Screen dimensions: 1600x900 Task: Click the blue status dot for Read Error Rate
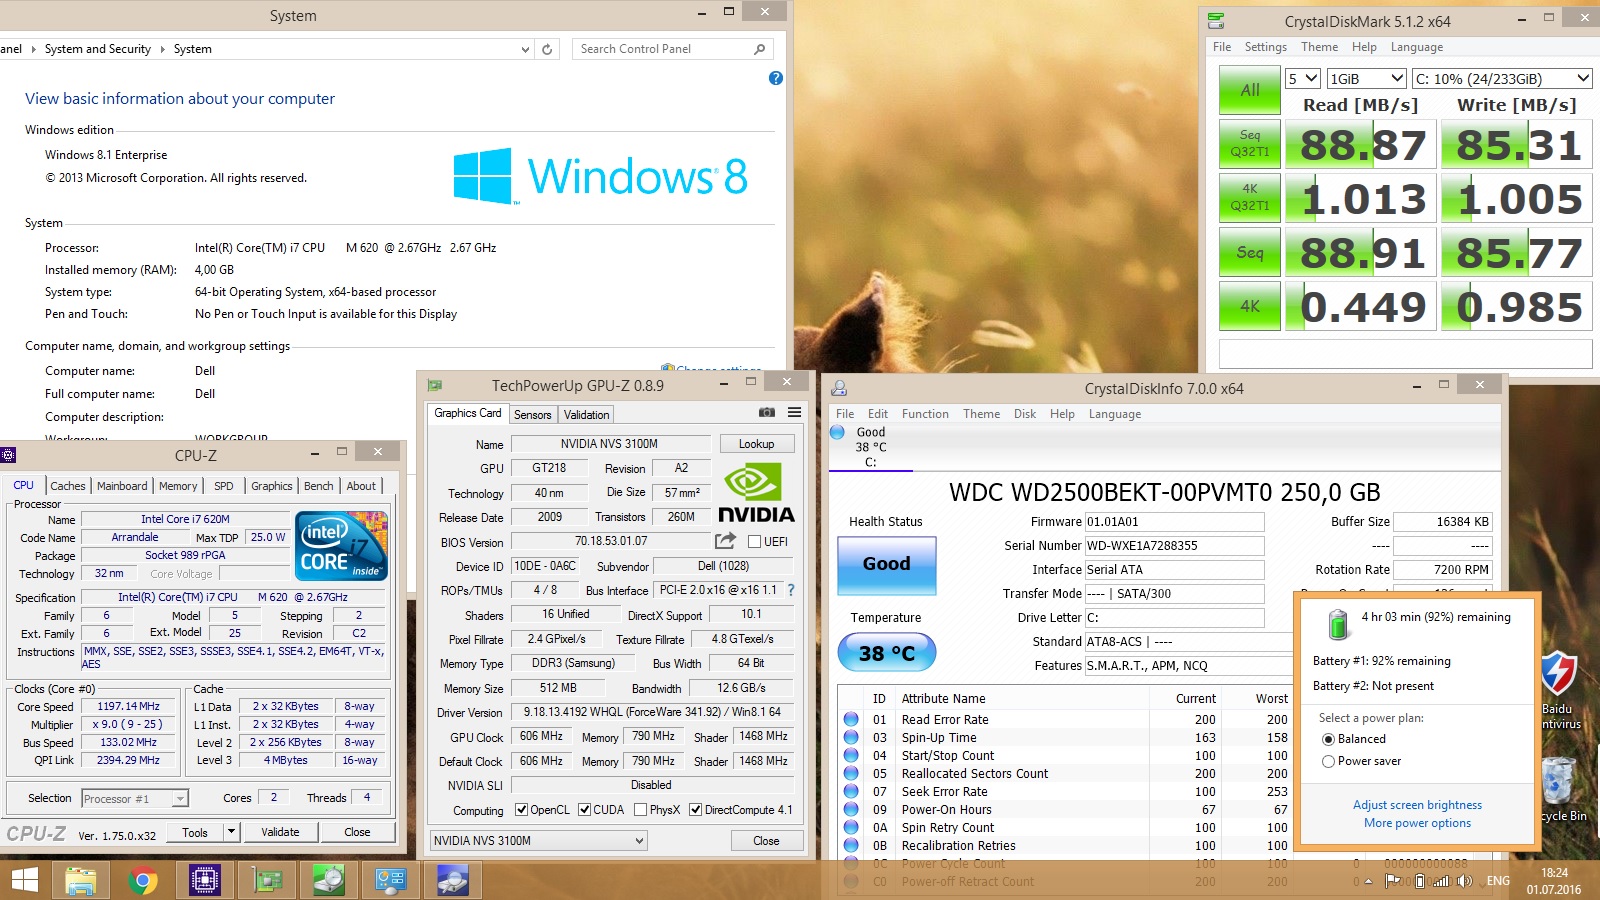point(851,719)
